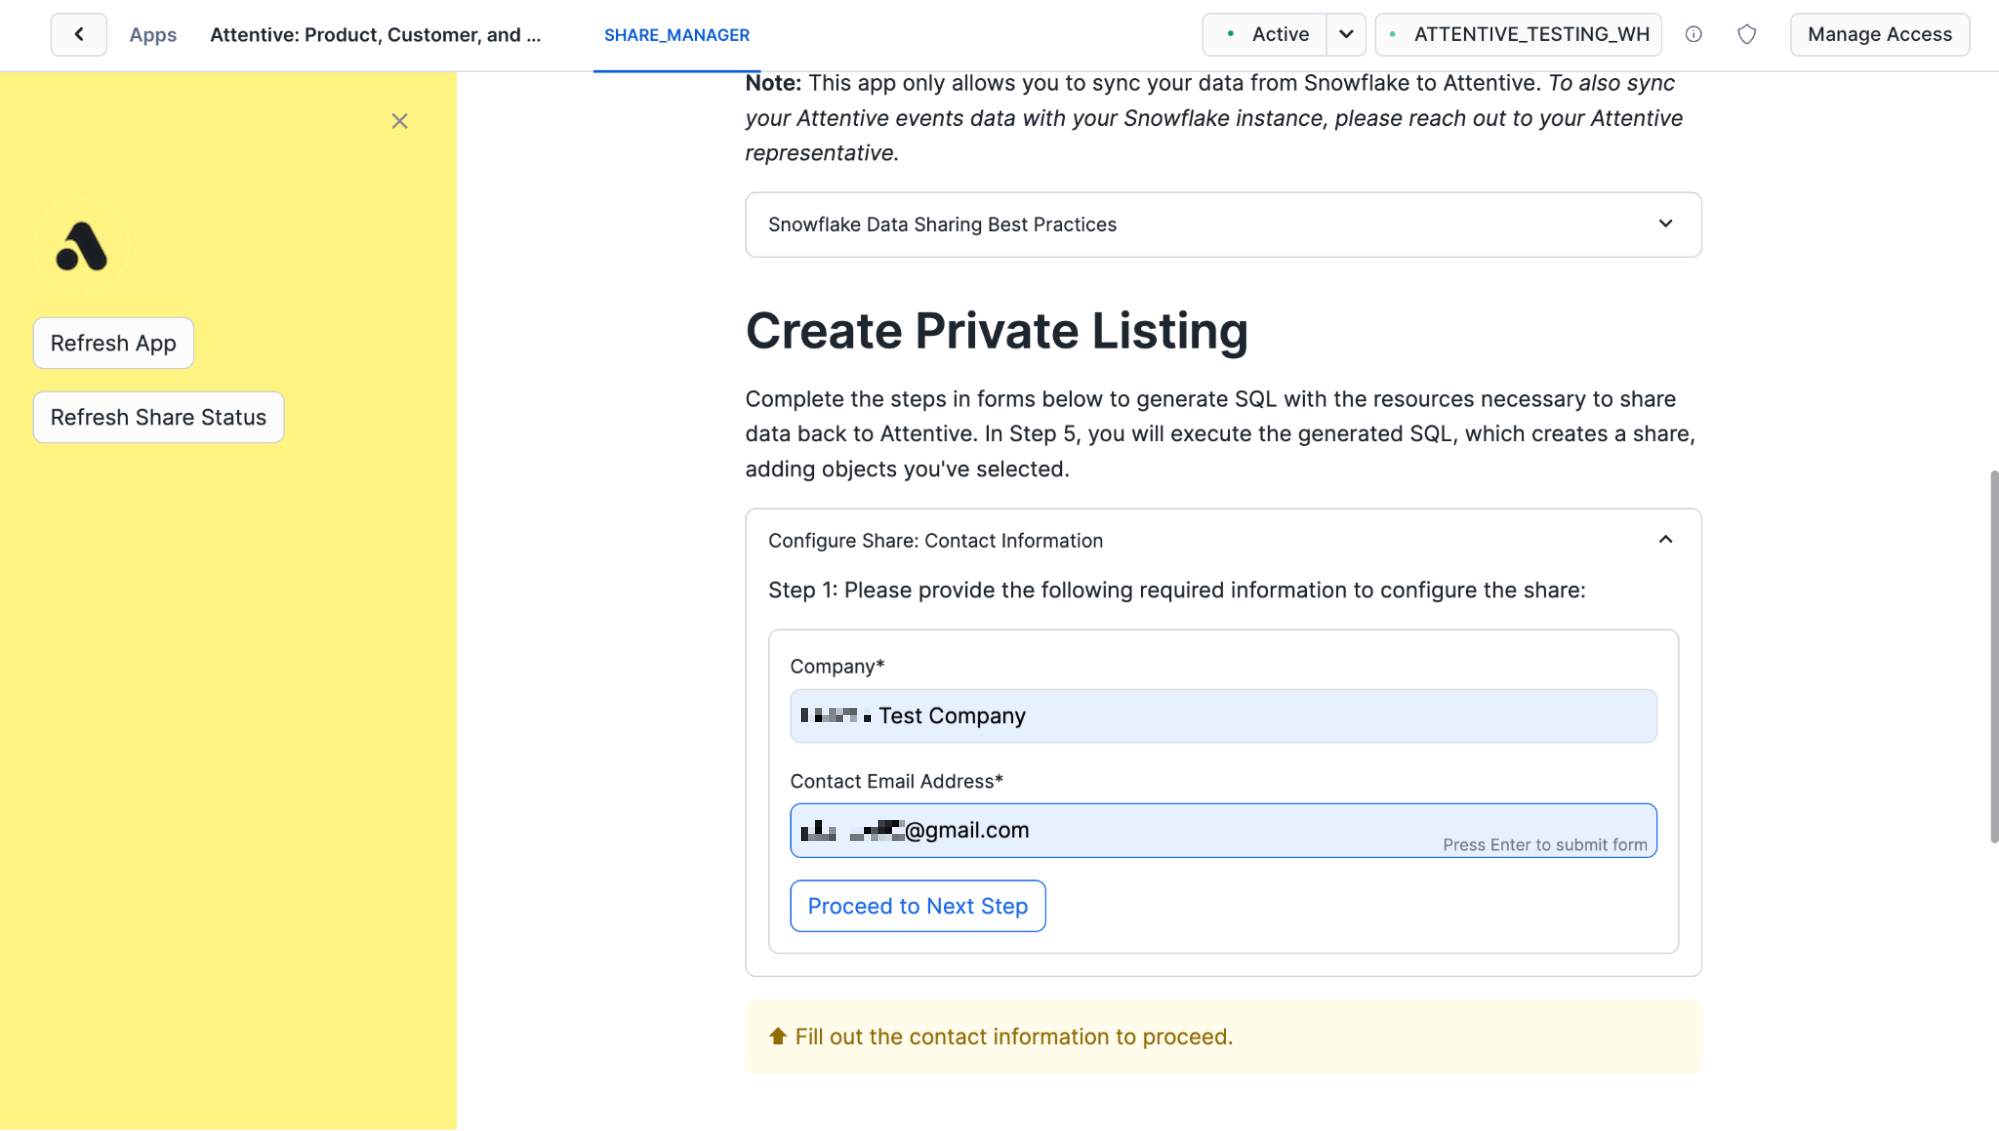Go to Apps breadcrumb link
Viewport: 1999px width, 1131px height.
(x=153, y=34)
